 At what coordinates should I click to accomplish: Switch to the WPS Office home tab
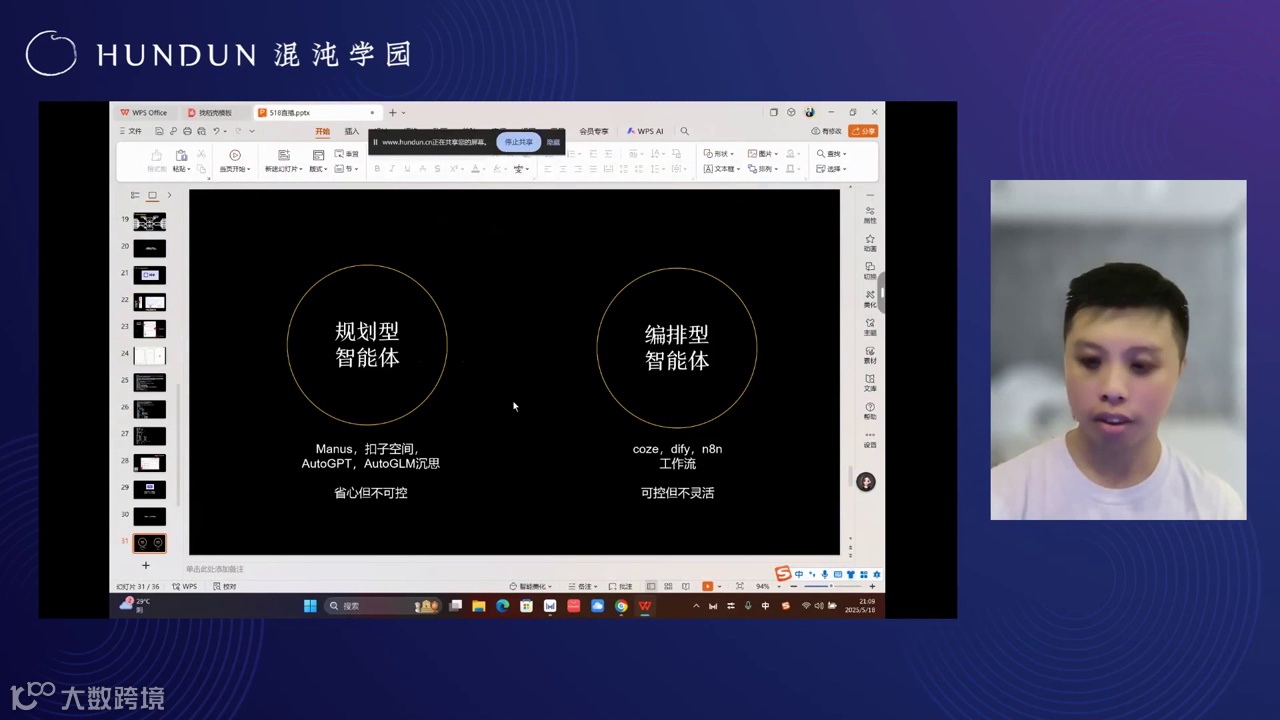coord(146,113)
